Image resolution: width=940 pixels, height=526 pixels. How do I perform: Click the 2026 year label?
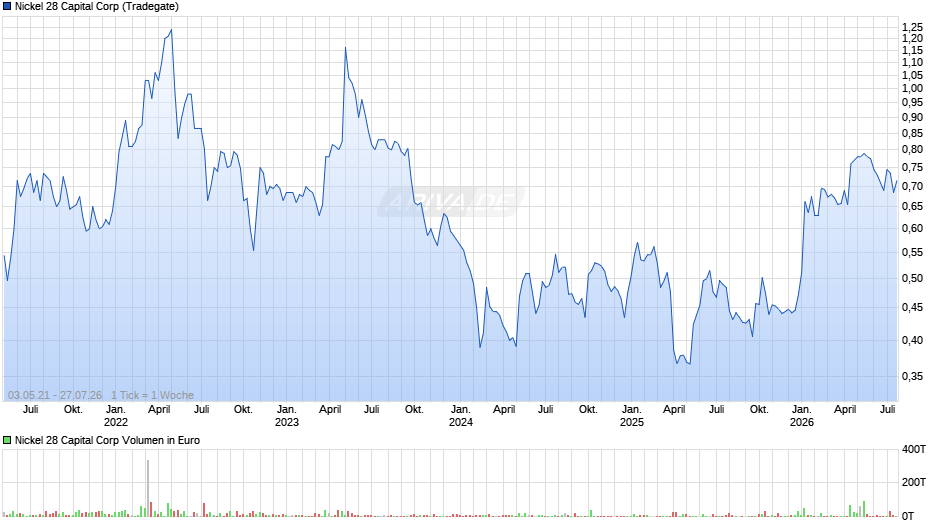(802, 422)
